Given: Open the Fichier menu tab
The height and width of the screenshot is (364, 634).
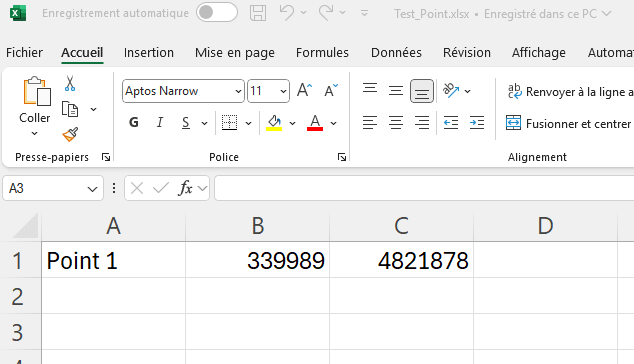Looking at the screenshot, I should click(24, 53).
